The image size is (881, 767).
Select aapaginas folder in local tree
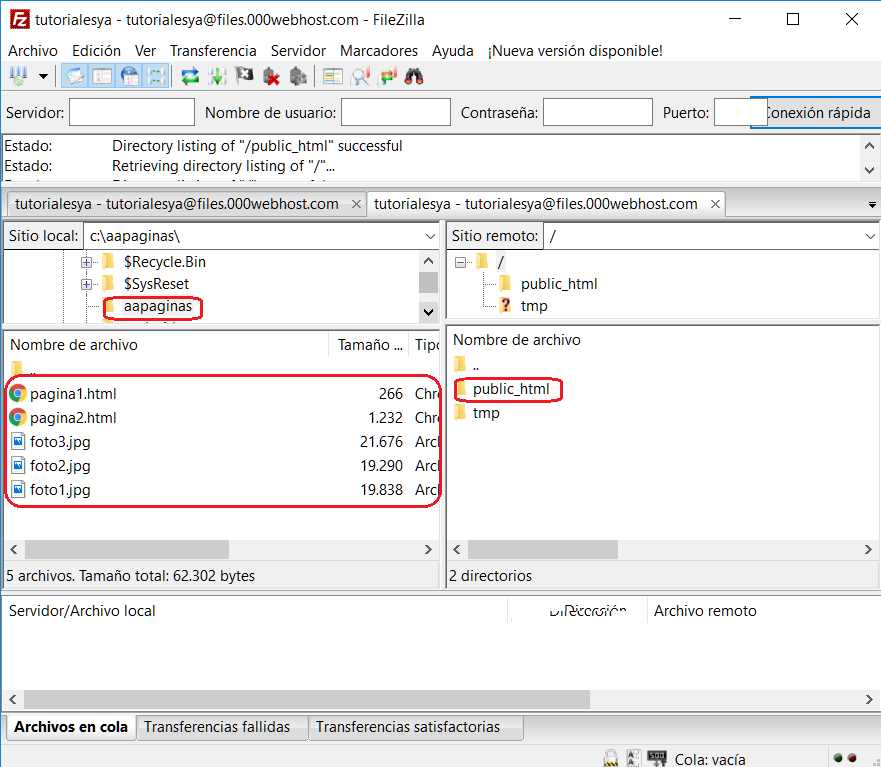pyautogui.click(x=157, y=306)
